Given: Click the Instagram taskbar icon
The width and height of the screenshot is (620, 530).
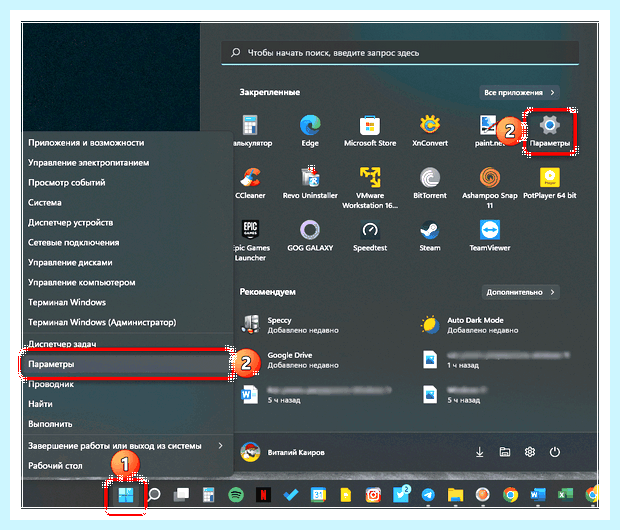Looking at the screenshot, I should coord(373,494).
